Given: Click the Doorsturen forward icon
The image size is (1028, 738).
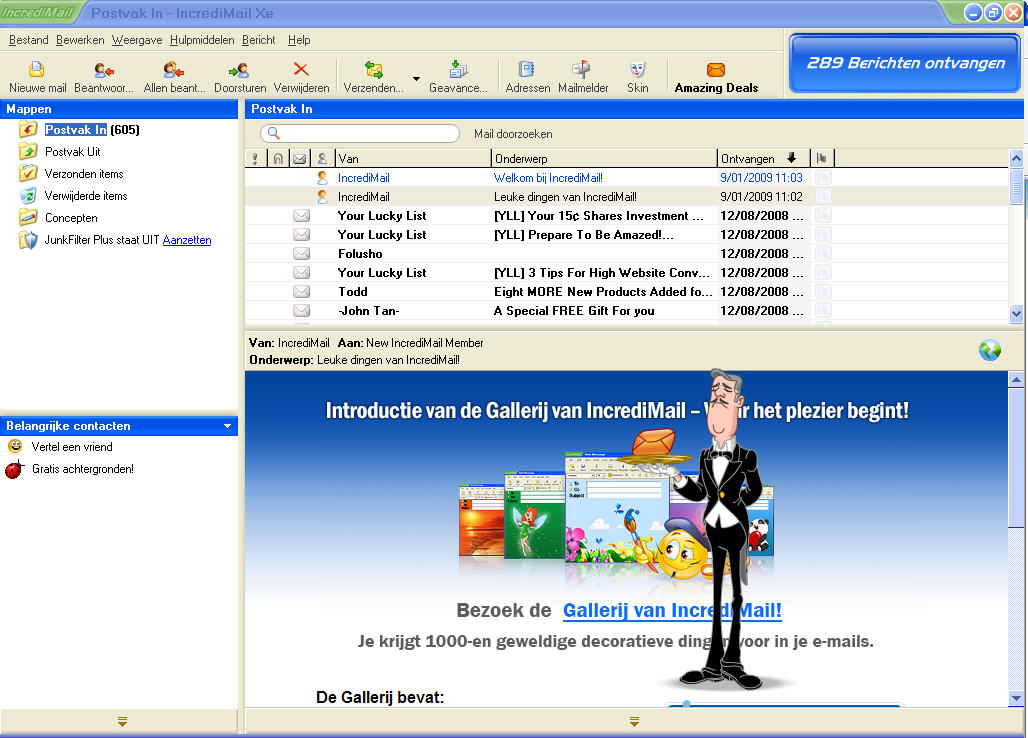Looking at the screenshot, I should [239, 69].
